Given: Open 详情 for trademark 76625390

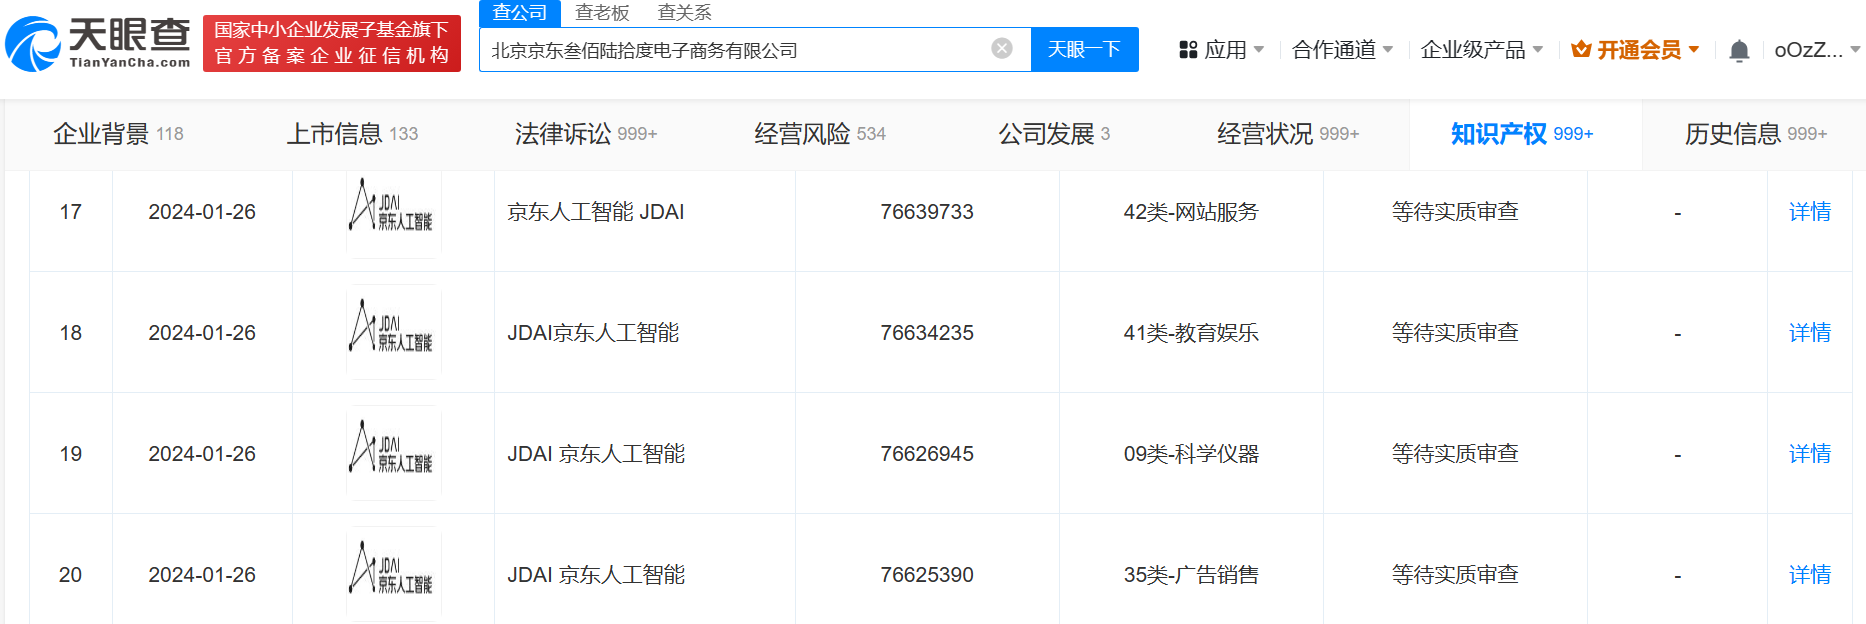Looking at the screenshot, I should [x=1809, y=575].
